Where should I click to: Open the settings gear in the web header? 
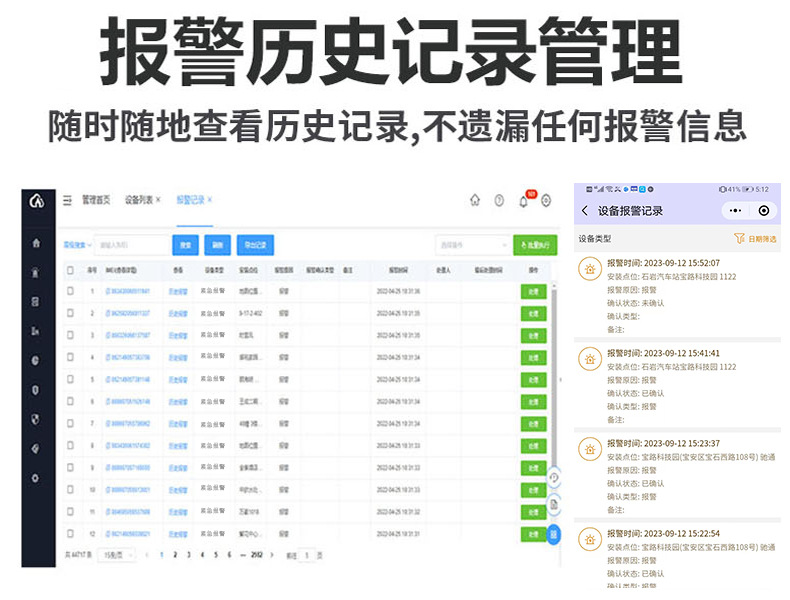point(546,201)
